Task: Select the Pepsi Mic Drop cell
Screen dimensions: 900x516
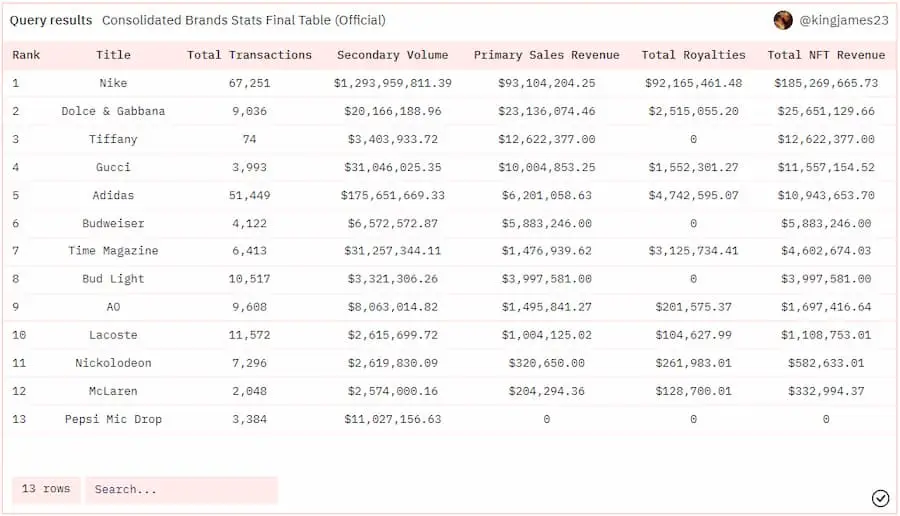Action: click(113, 419)
